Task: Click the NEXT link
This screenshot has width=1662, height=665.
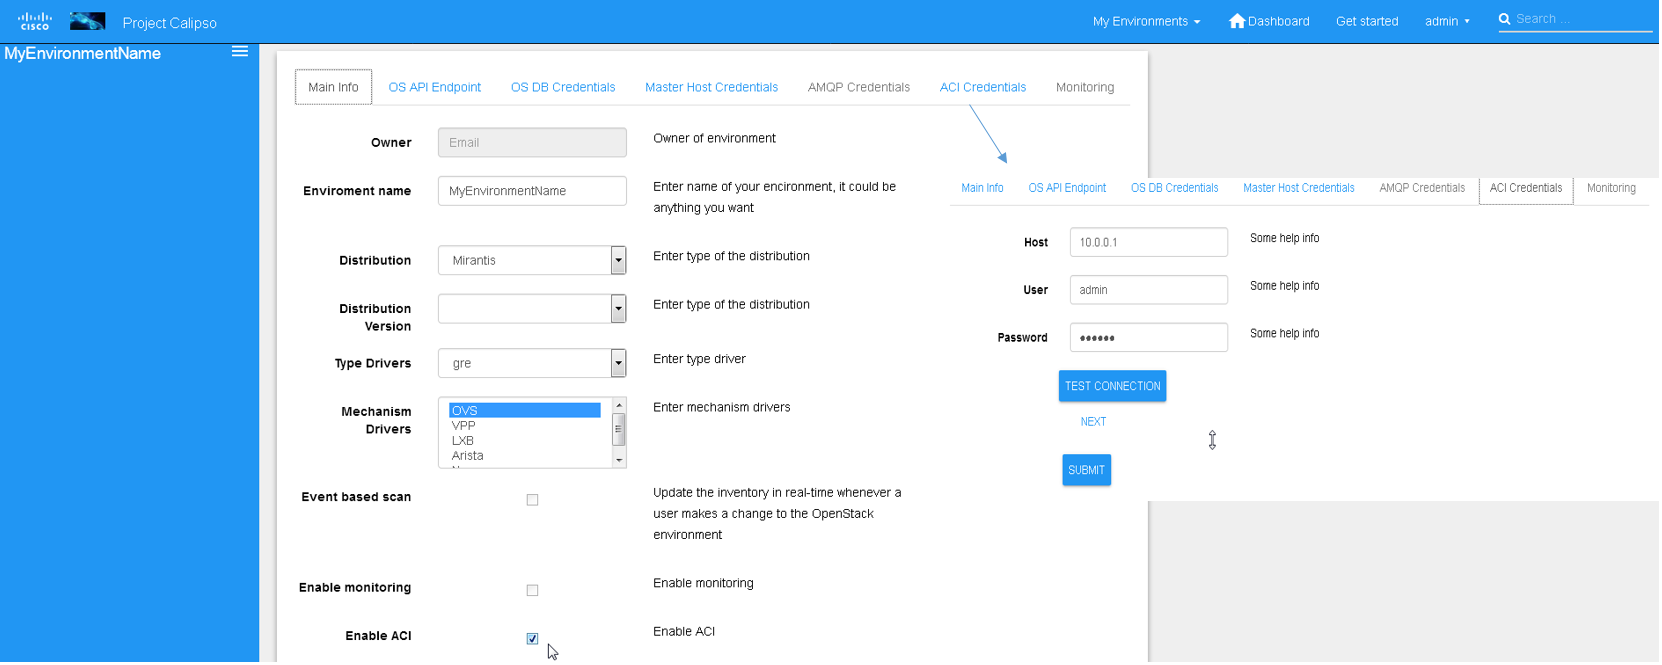Action: 1093,422
